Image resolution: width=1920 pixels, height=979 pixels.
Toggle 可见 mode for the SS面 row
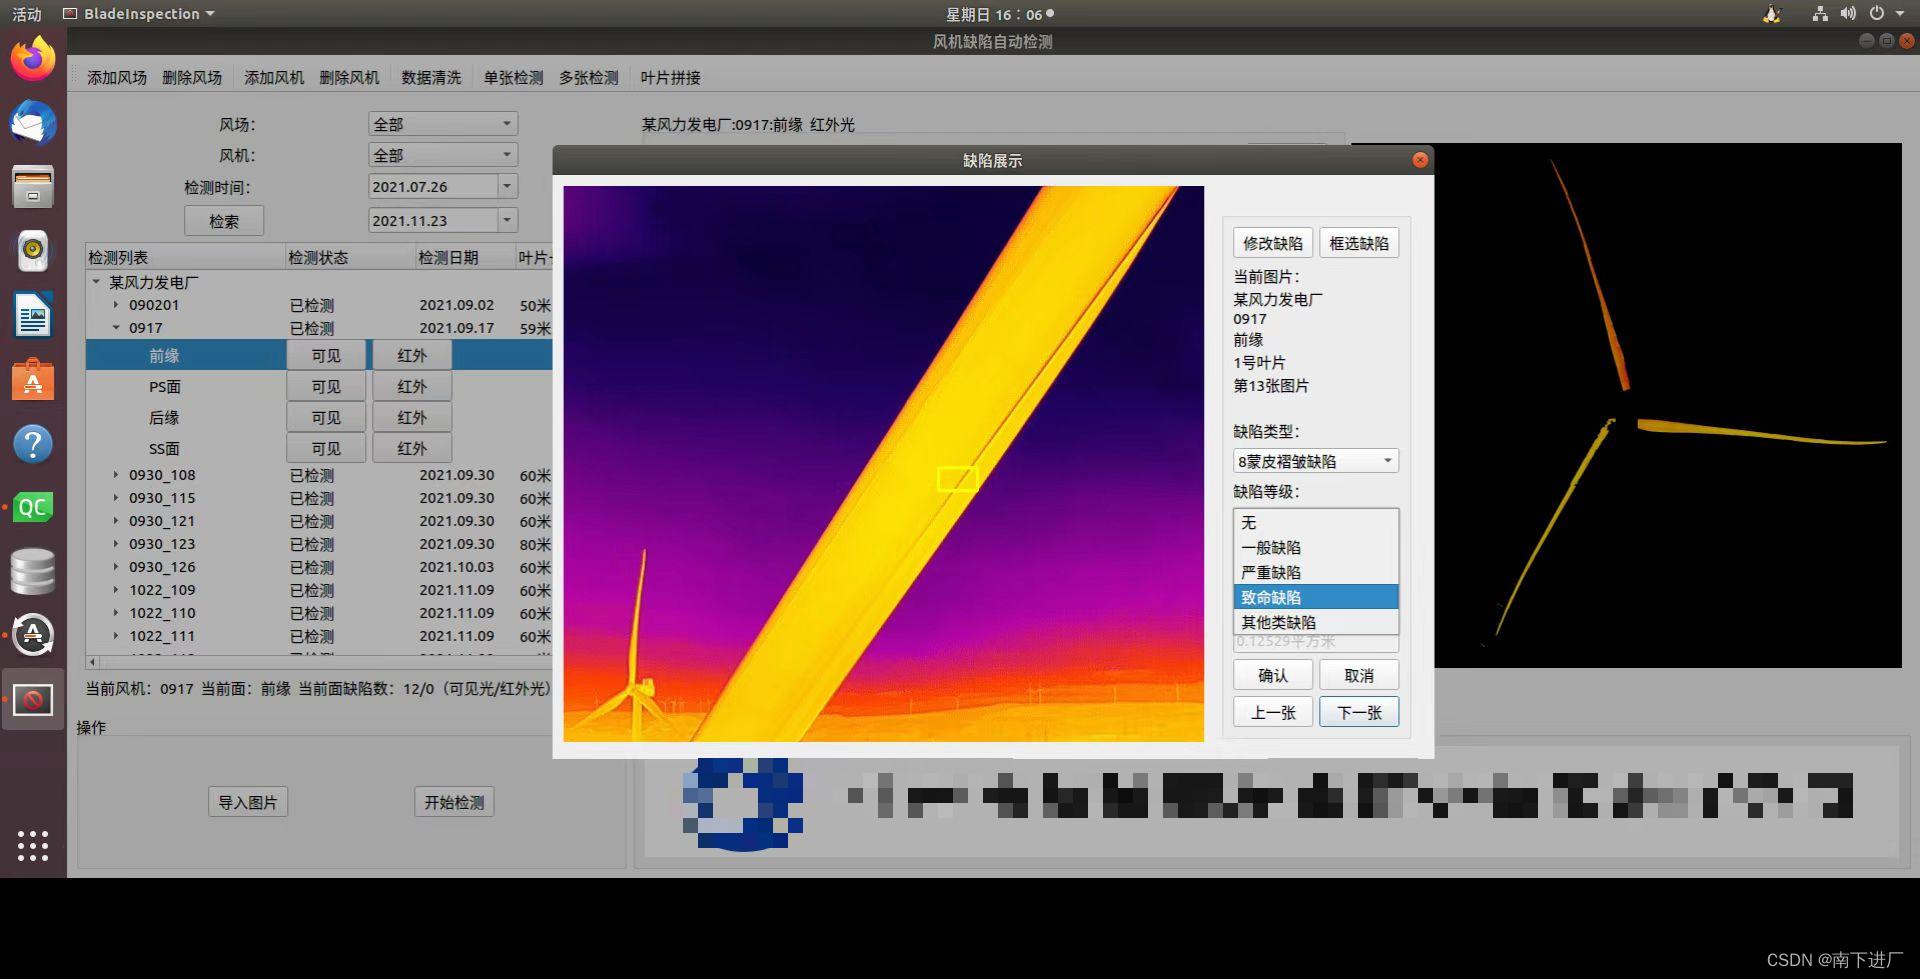(325, 447)
